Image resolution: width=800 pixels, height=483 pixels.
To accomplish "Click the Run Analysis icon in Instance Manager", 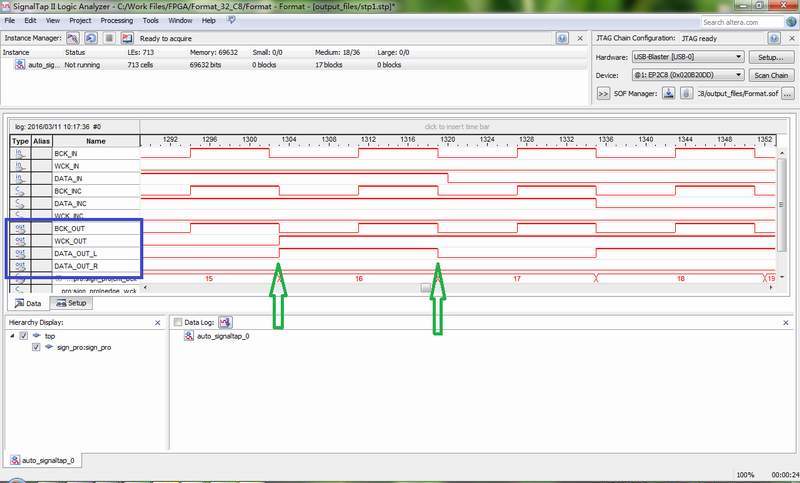I will [x=73, y=38].
